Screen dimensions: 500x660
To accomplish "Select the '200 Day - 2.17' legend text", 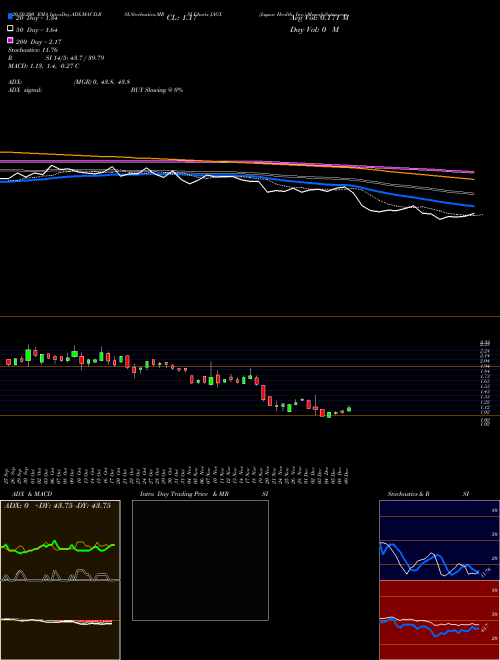I will [x=39, y=42].
